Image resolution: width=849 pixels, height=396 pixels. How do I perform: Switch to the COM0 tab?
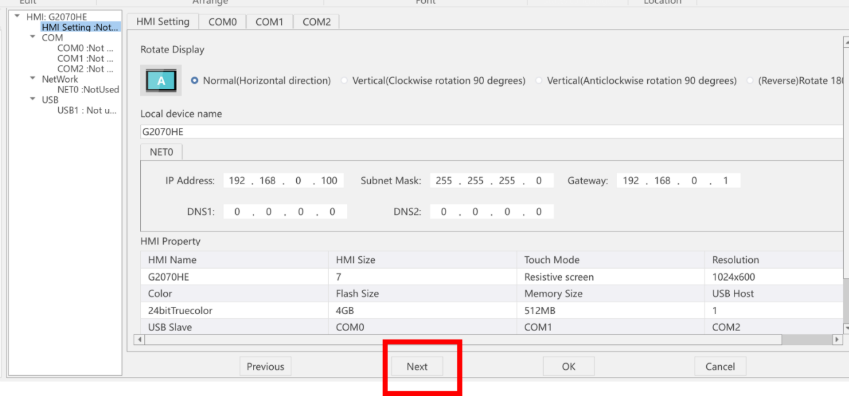[x=223, y=22]
